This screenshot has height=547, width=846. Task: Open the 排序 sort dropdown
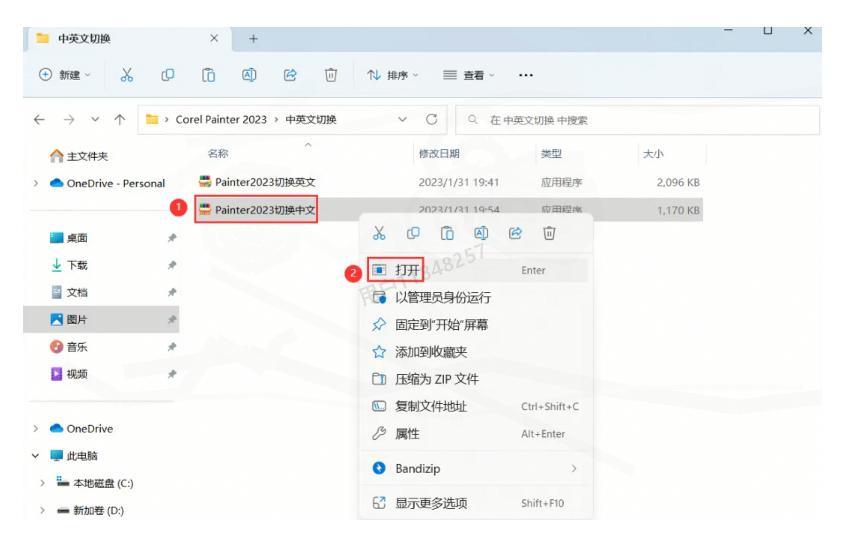click(392, 75)
